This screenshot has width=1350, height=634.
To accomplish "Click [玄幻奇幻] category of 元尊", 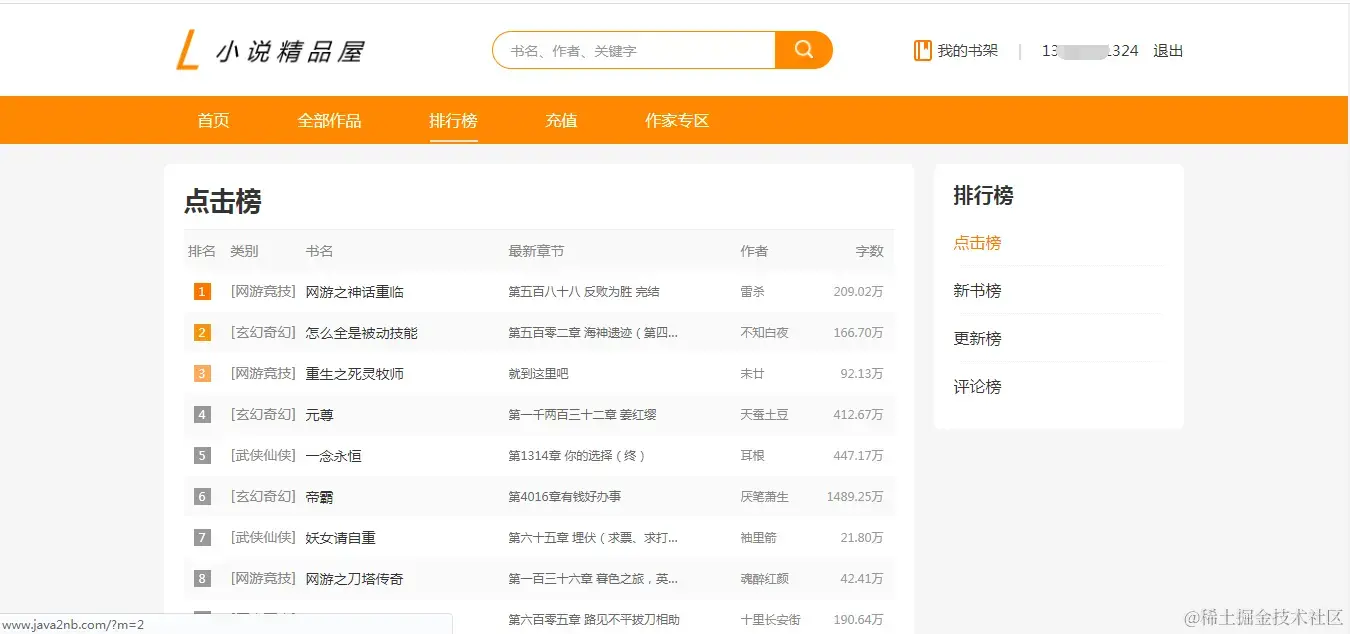I will coord(263,414).
